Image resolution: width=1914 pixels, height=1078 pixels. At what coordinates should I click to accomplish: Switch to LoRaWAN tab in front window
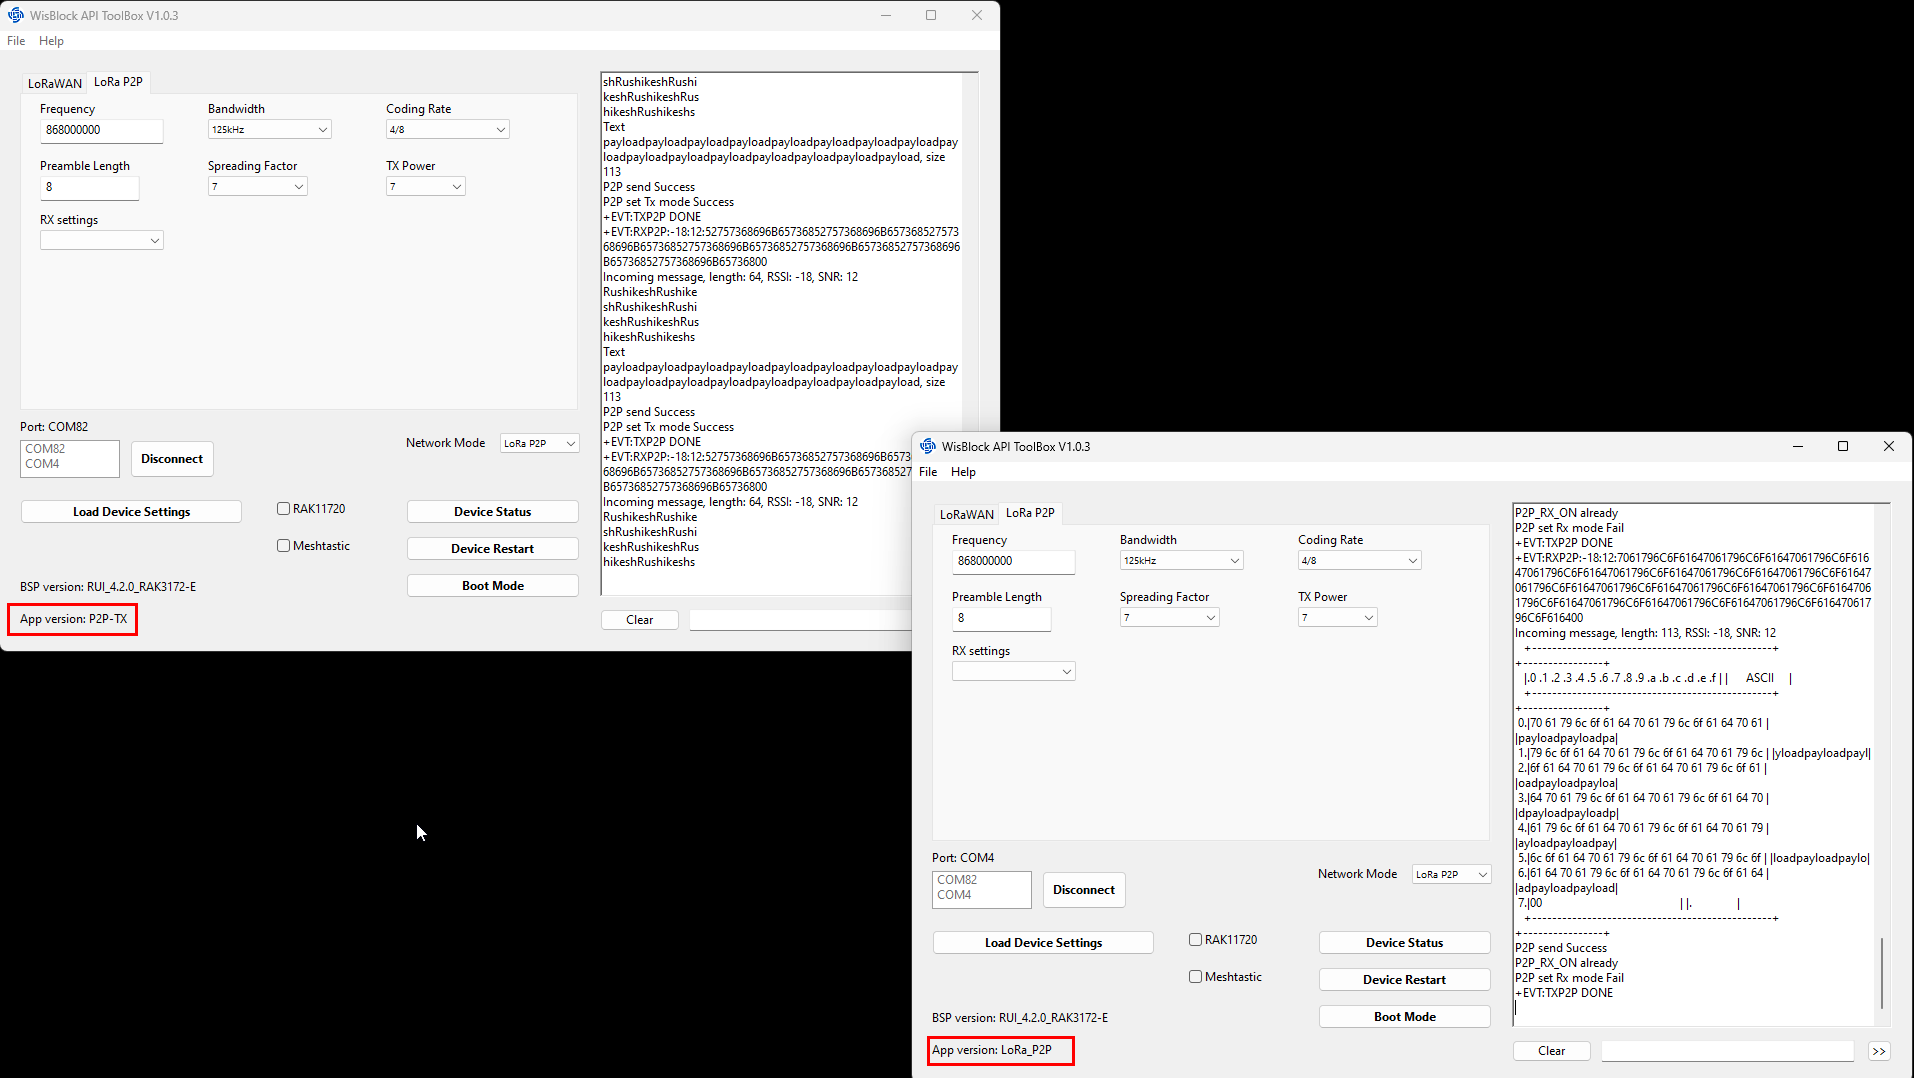tap(966, 514)
